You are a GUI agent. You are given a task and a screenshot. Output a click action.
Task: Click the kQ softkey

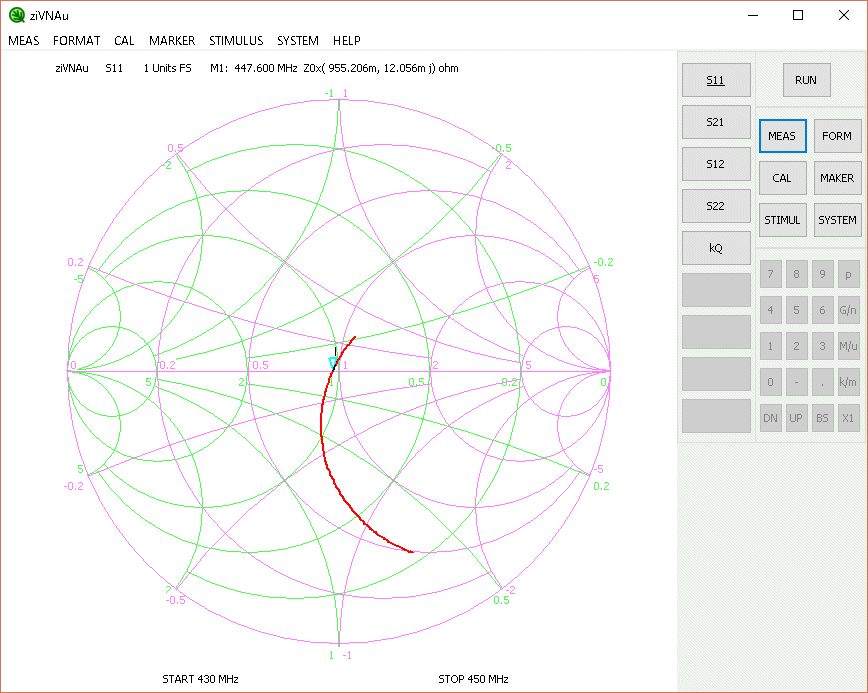click(716, 248)
